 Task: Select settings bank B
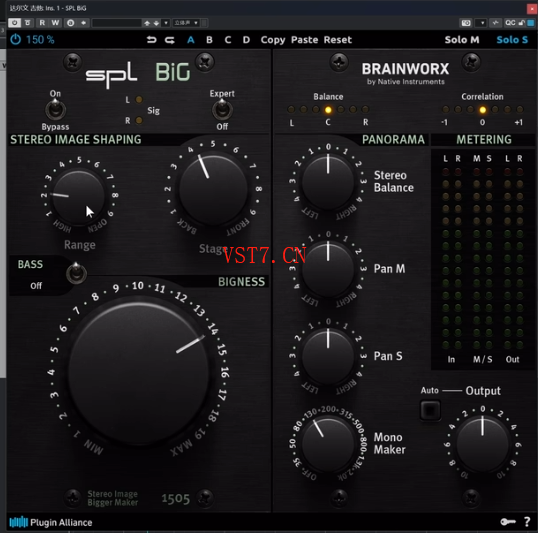pyautogui.click(x=209, y=40)
